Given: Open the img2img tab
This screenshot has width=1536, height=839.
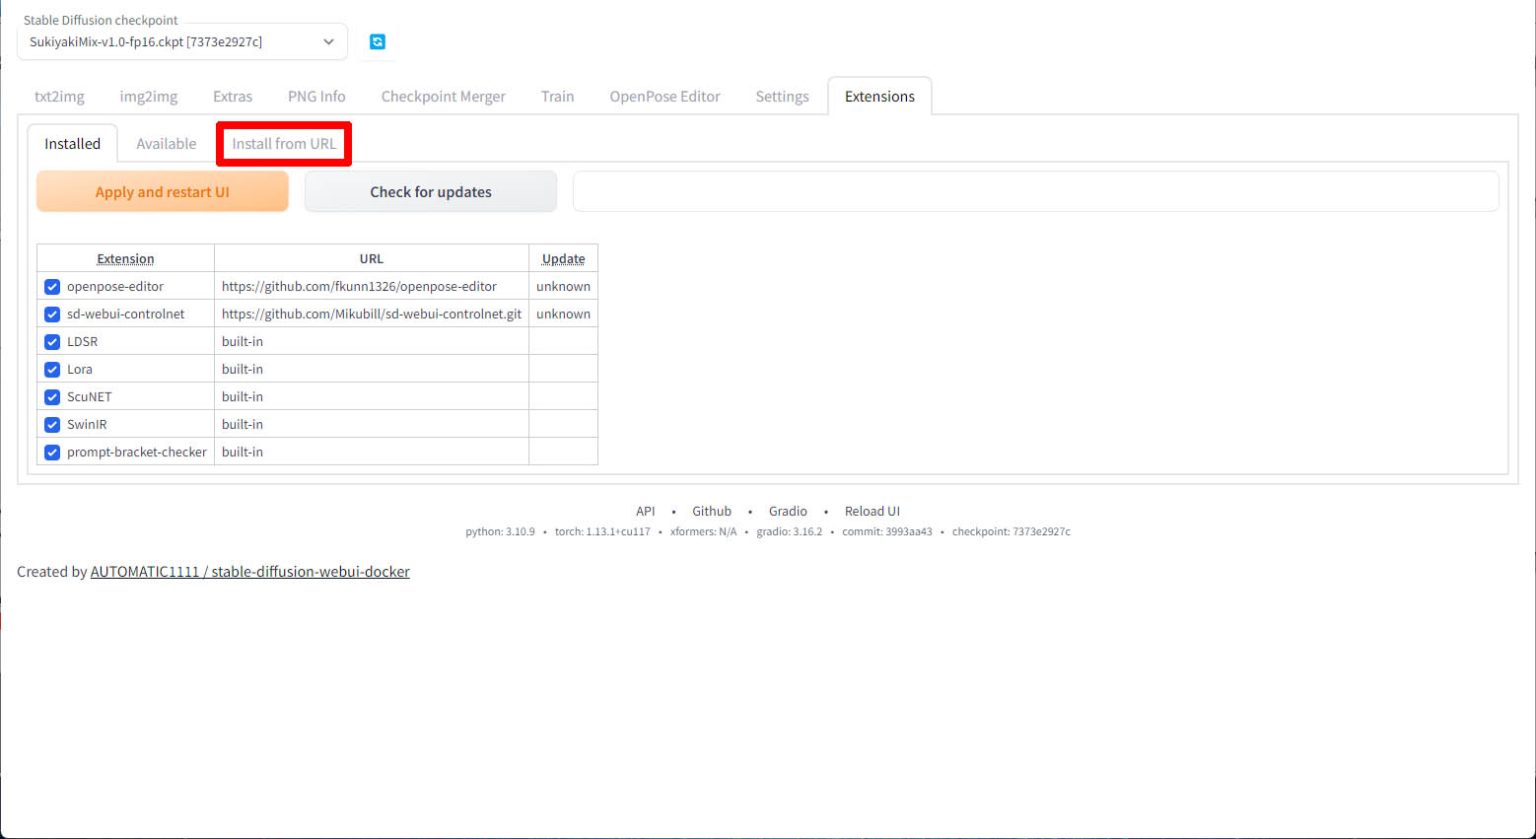Looking at the screenshot, I should coord(148,97).
